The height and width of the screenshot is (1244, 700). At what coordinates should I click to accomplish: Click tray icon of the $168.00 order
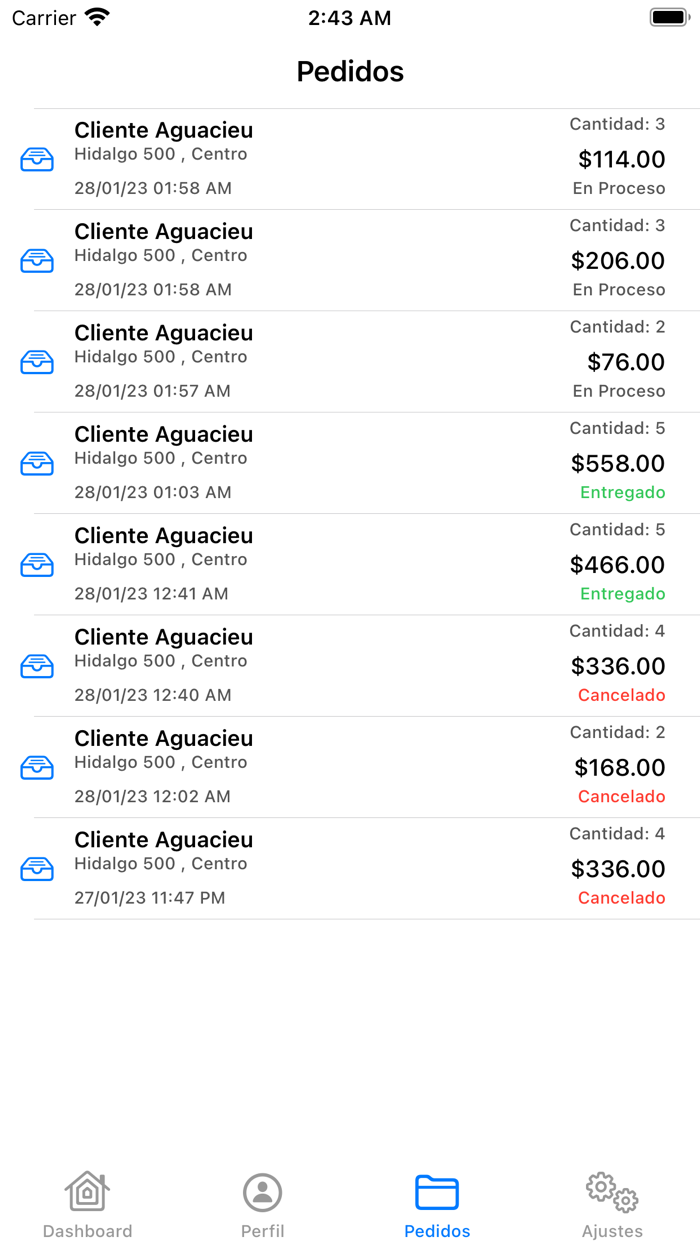coord(37,767)
